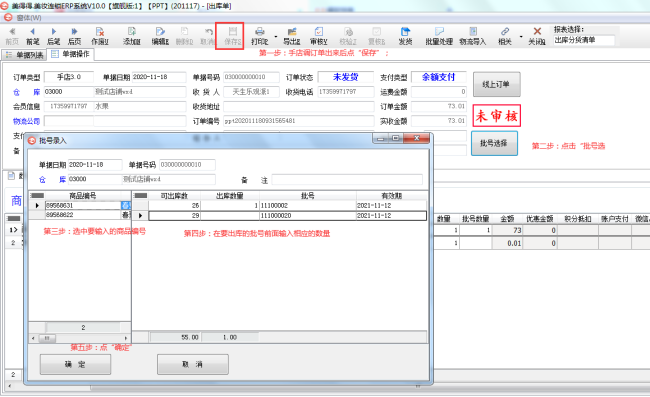Import logistics with 物流导入 icon
This screenshot has width=650, height=397.
coord(473,36)
